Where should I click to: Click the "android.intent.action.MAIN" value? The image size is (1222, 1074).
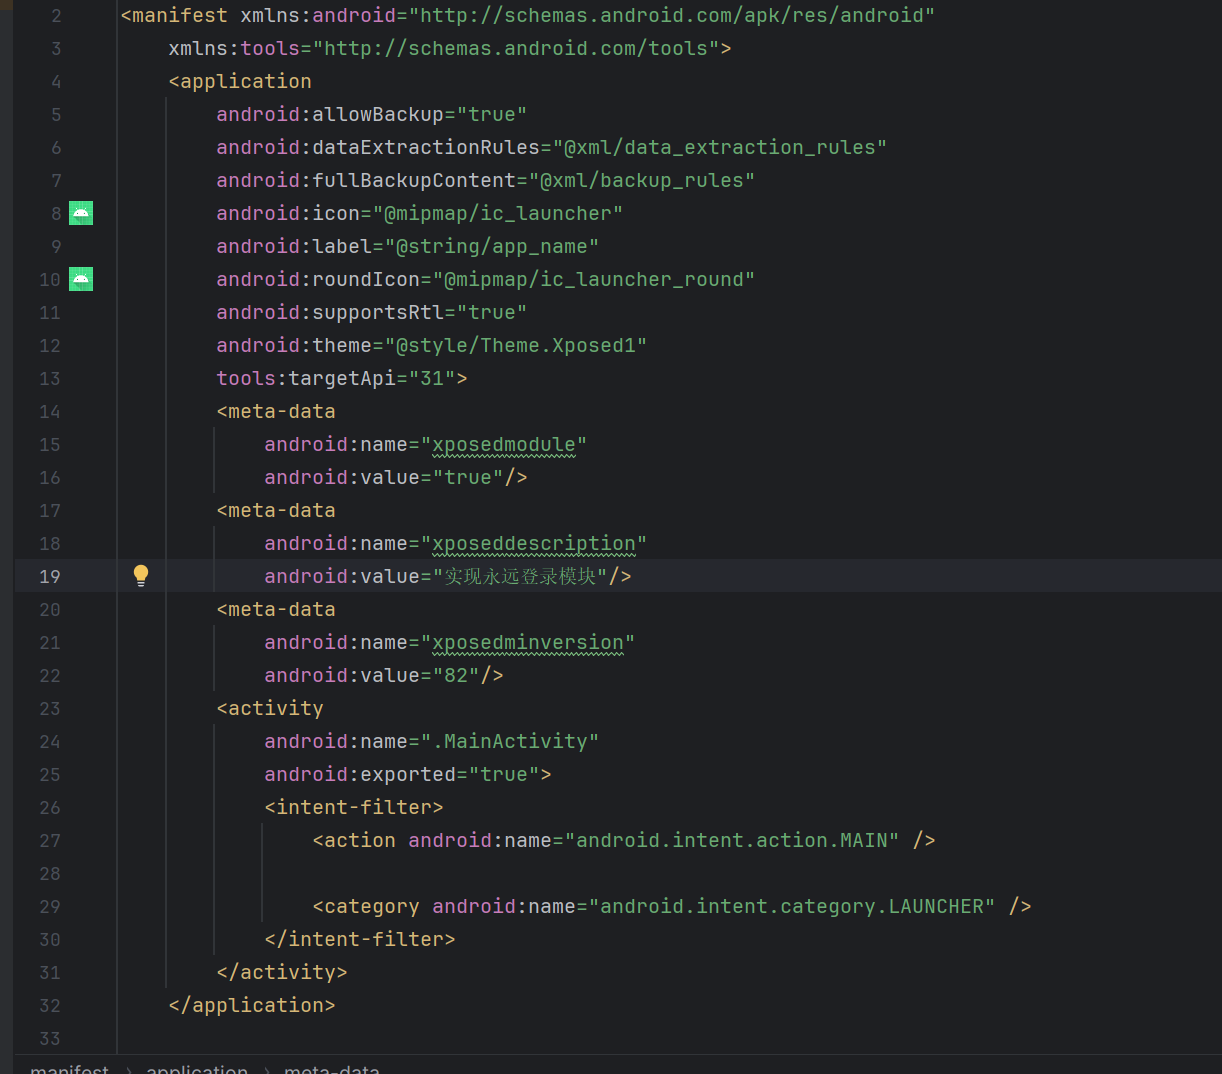[x=732, y=841]
